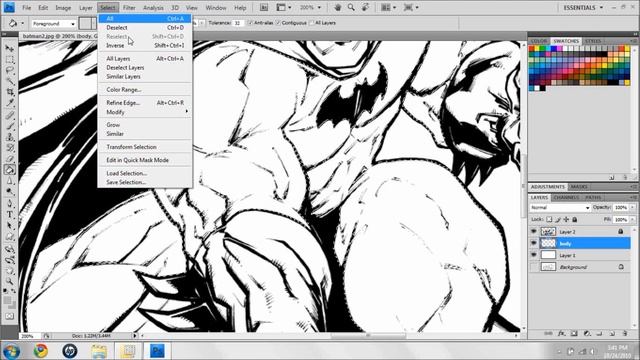The width and height of the screenshot is (640, 360).
Task: Delete the selected layer via trash icon
Action: pyautogui.click(x=624, y=333)
